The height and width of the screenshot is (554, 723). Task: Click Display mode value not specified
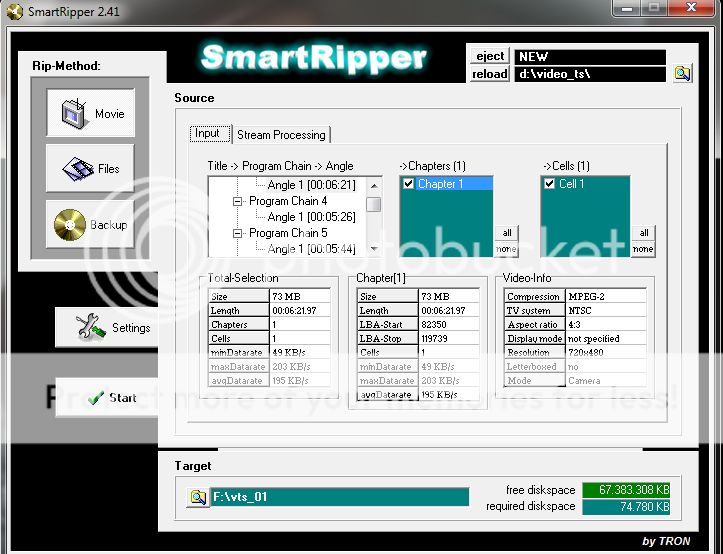pos(593,339)
